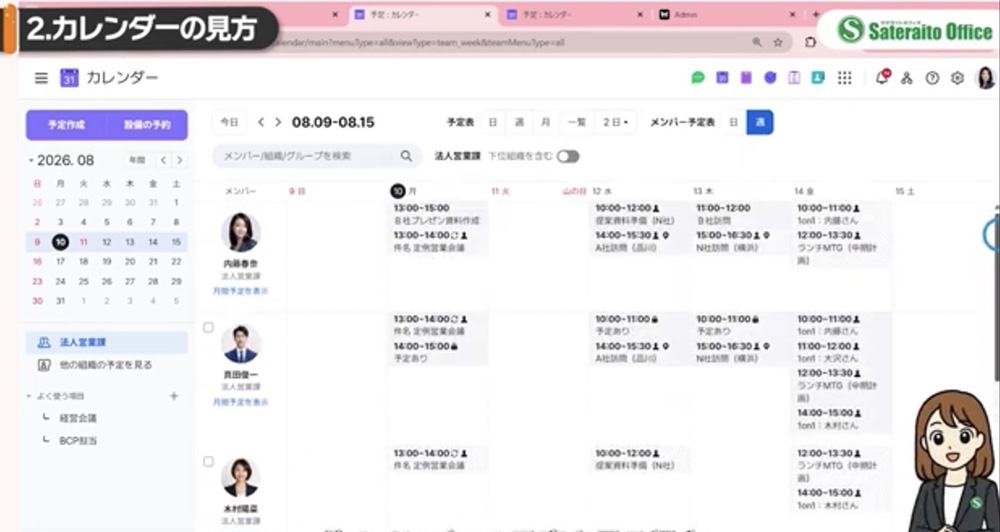Toggle 下位組織を含む switch
Screen dimensions: 1000x532
568,156
